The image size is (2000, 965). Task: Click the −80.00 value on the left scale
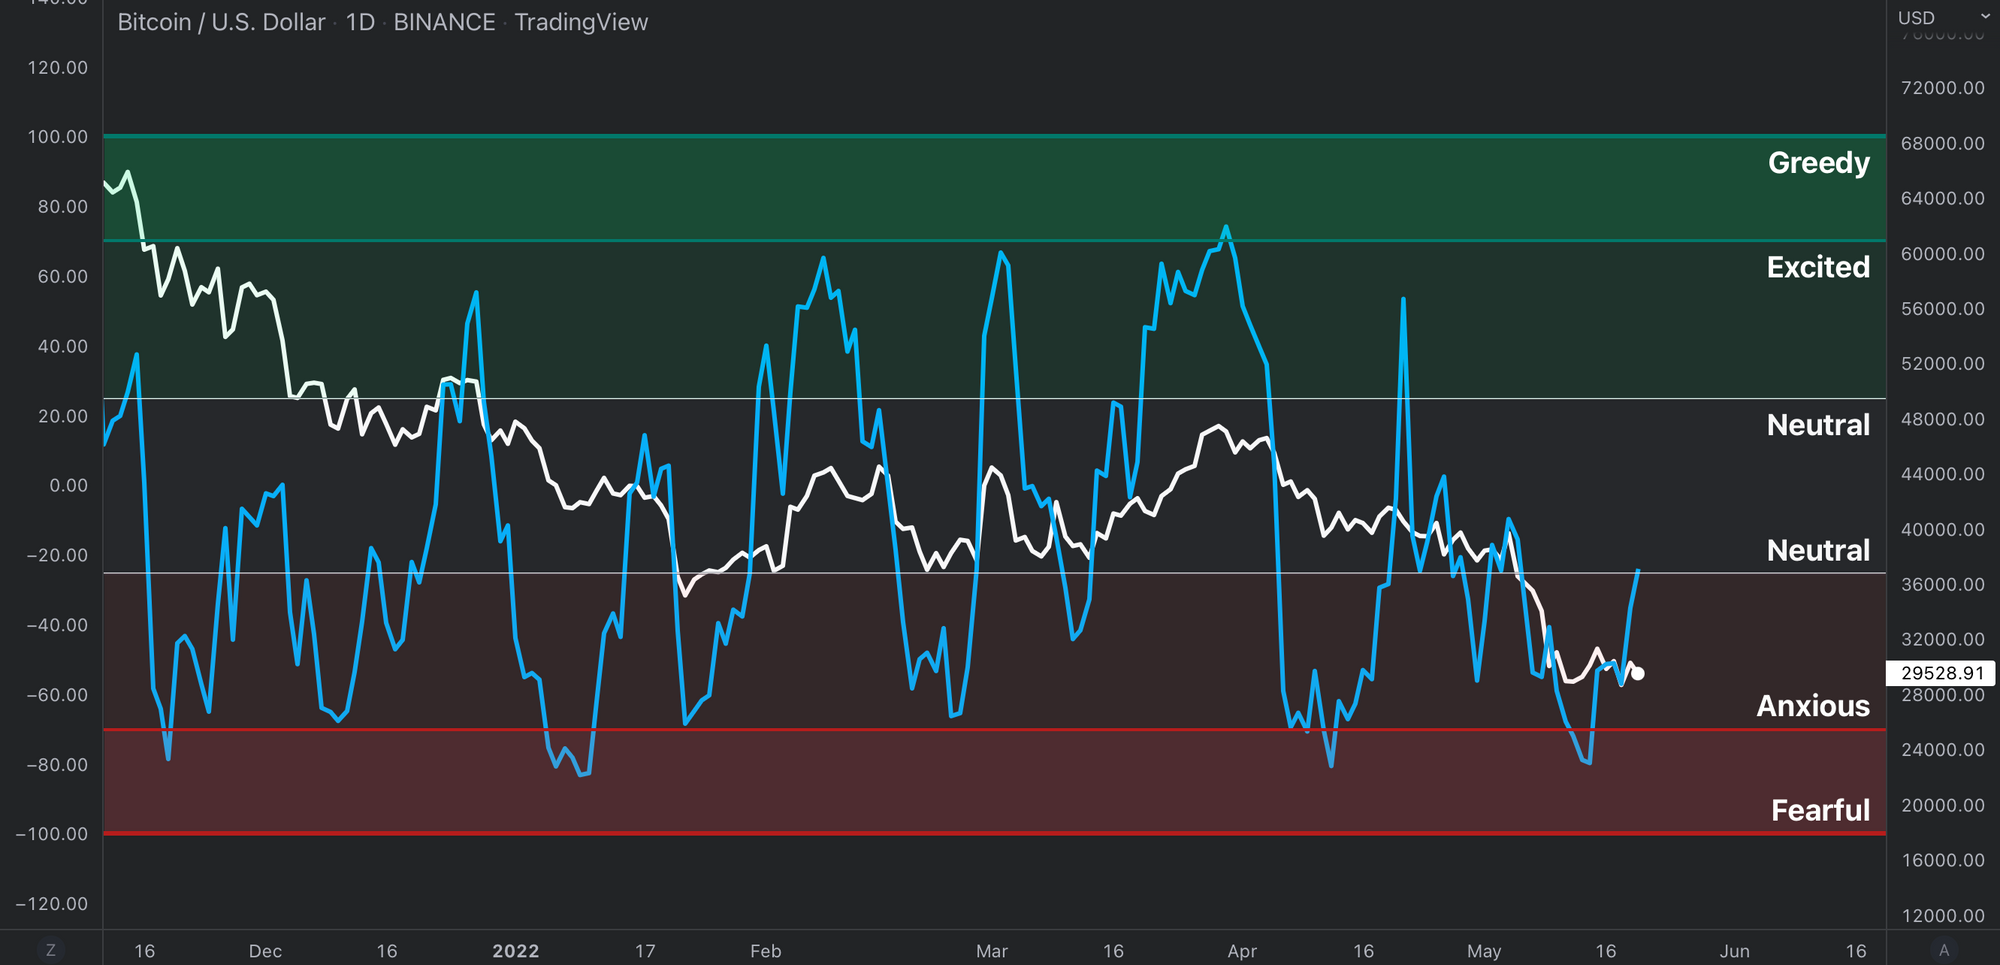57,765
